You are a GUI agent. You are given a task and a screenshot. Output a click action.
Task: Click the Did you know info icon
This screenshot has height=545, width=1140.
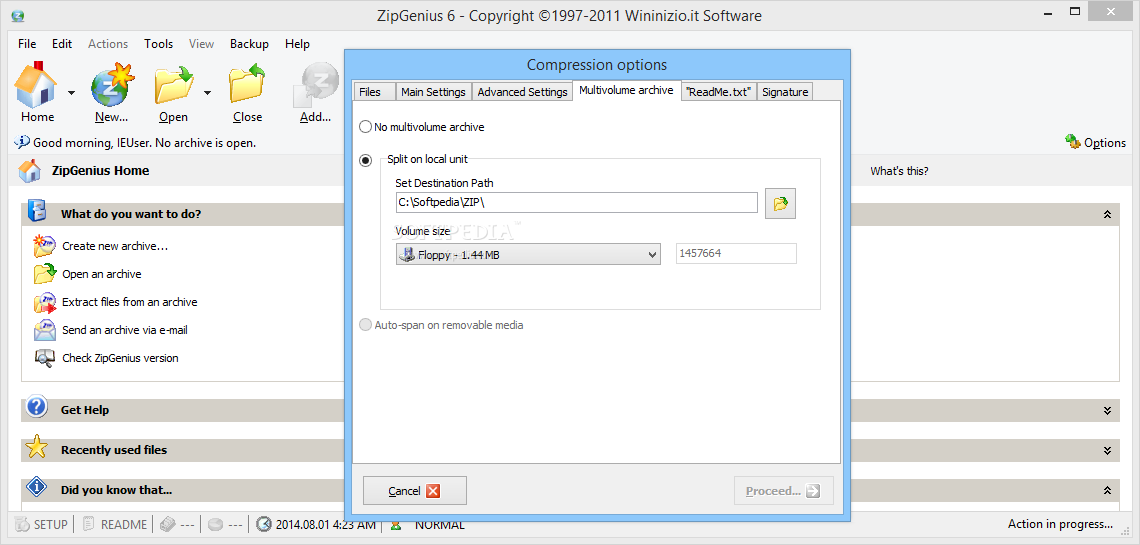[x=36, y=487]
